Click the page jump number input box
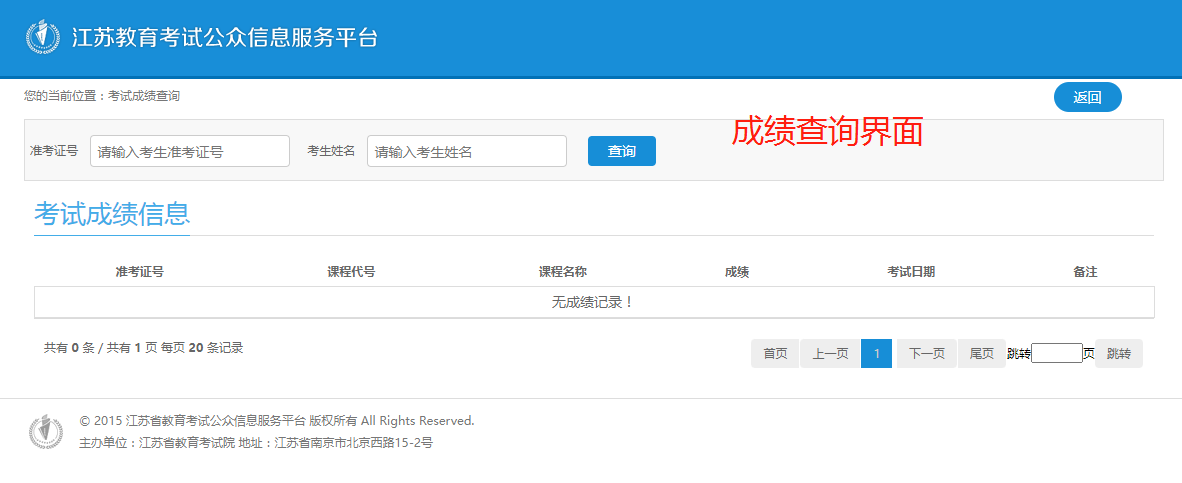The width and height of the screenshot is (1182, 483). (1056, 353)
